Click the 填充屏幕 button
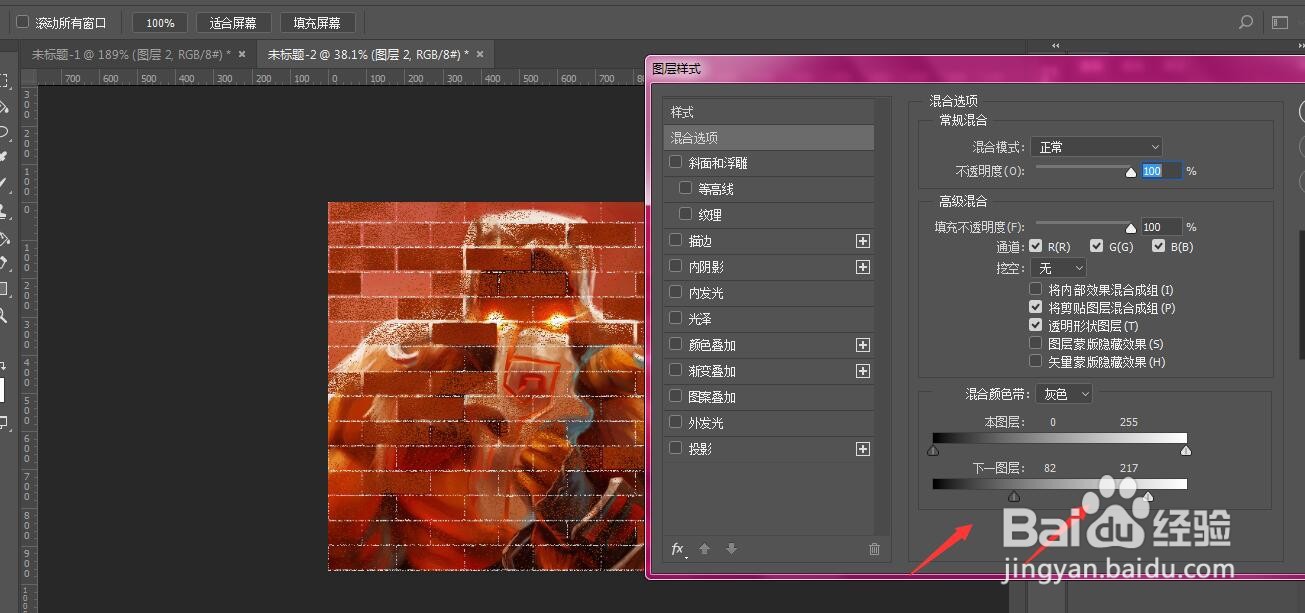This screenshot has width=1305, height=613. (x=317, y=22)
